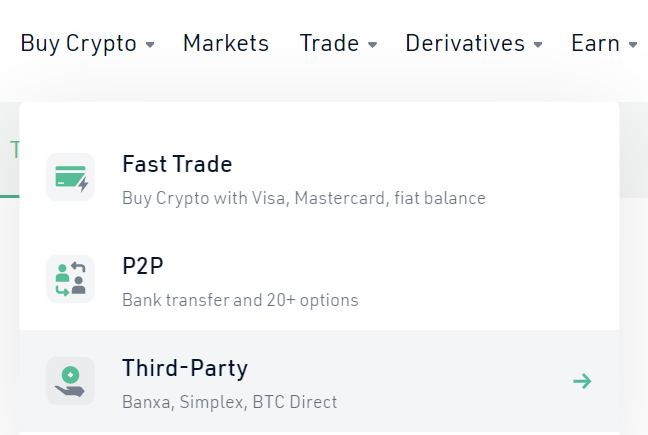Click the Banxa, Simplex, BTC Direct text
Image resolution: width=648 pixels, height=435 pixels.
pyautogui.click(x=229, y=402)
